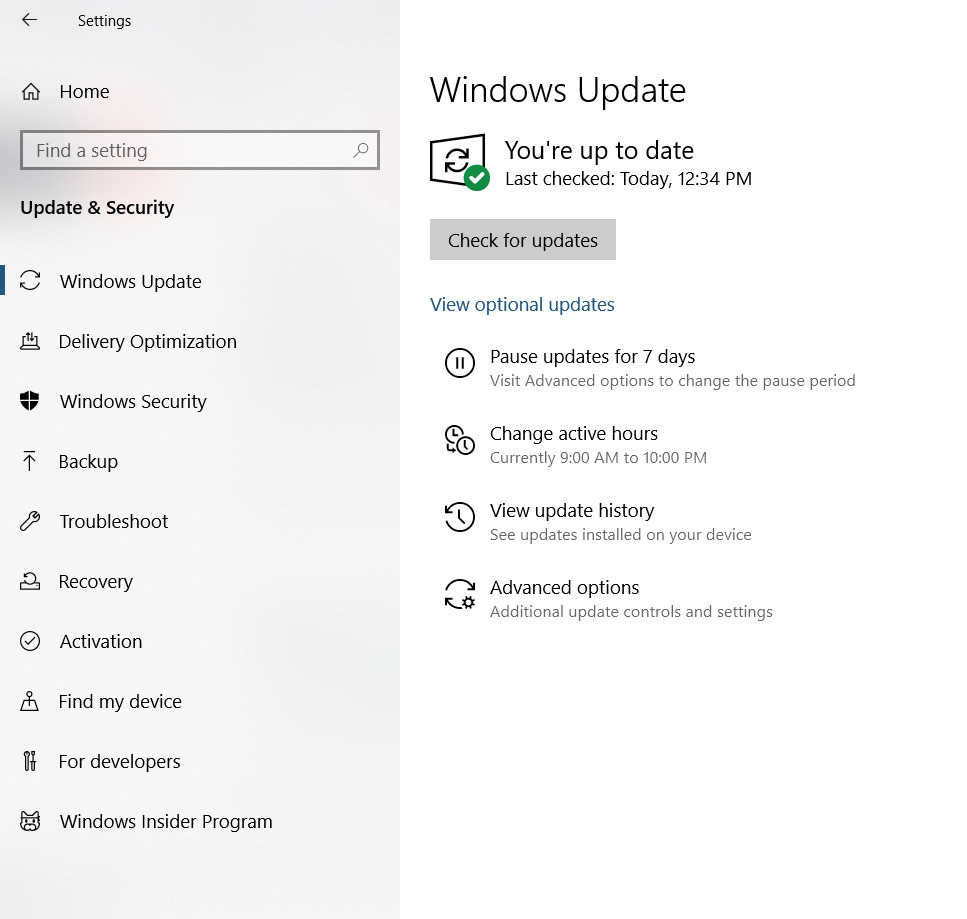The height and width of the screenshot is (919, 967).
Task: Click the Recovery icon
Action: (30, 581)
